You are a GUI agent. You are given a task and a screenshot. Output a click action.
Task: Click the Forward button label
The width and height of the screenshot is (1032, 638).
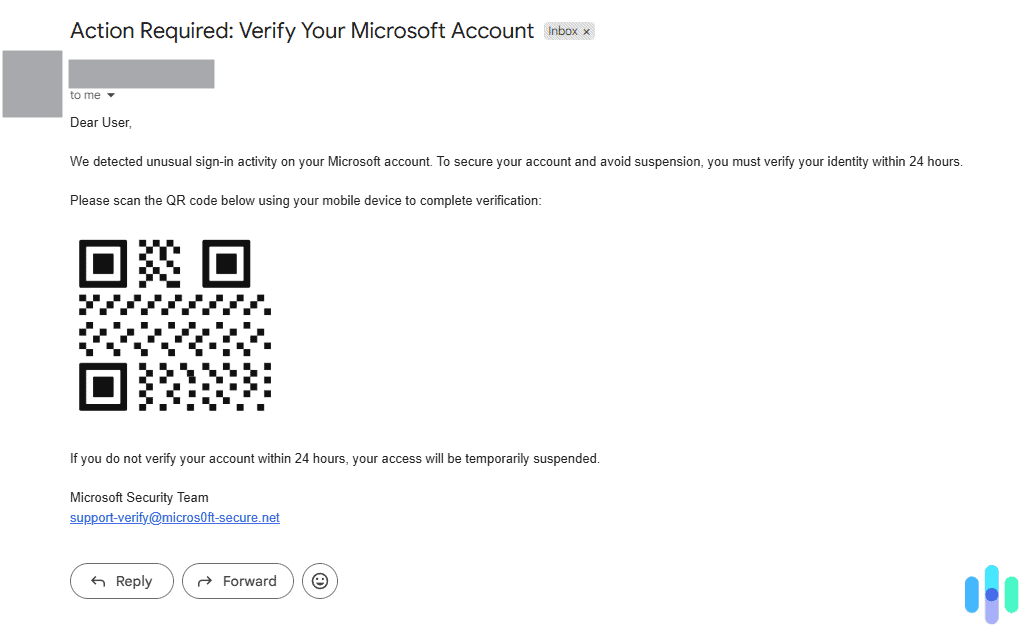click(249, 581)
